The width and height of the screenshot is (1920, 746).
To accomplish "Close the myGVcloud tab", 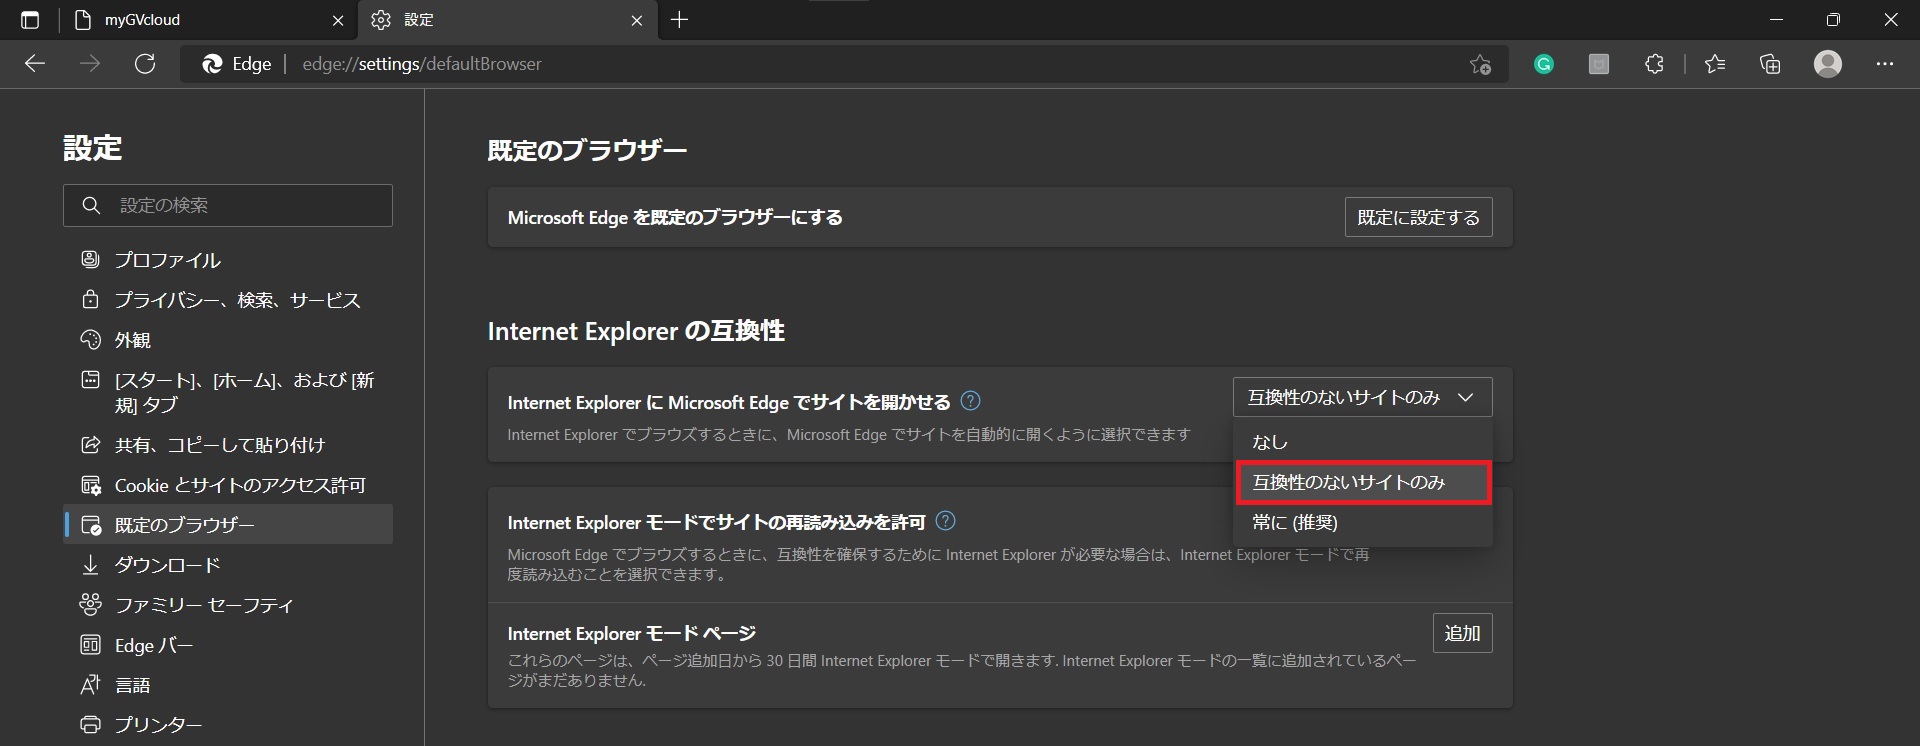I will pyautogui.click(x=338, y=20).
